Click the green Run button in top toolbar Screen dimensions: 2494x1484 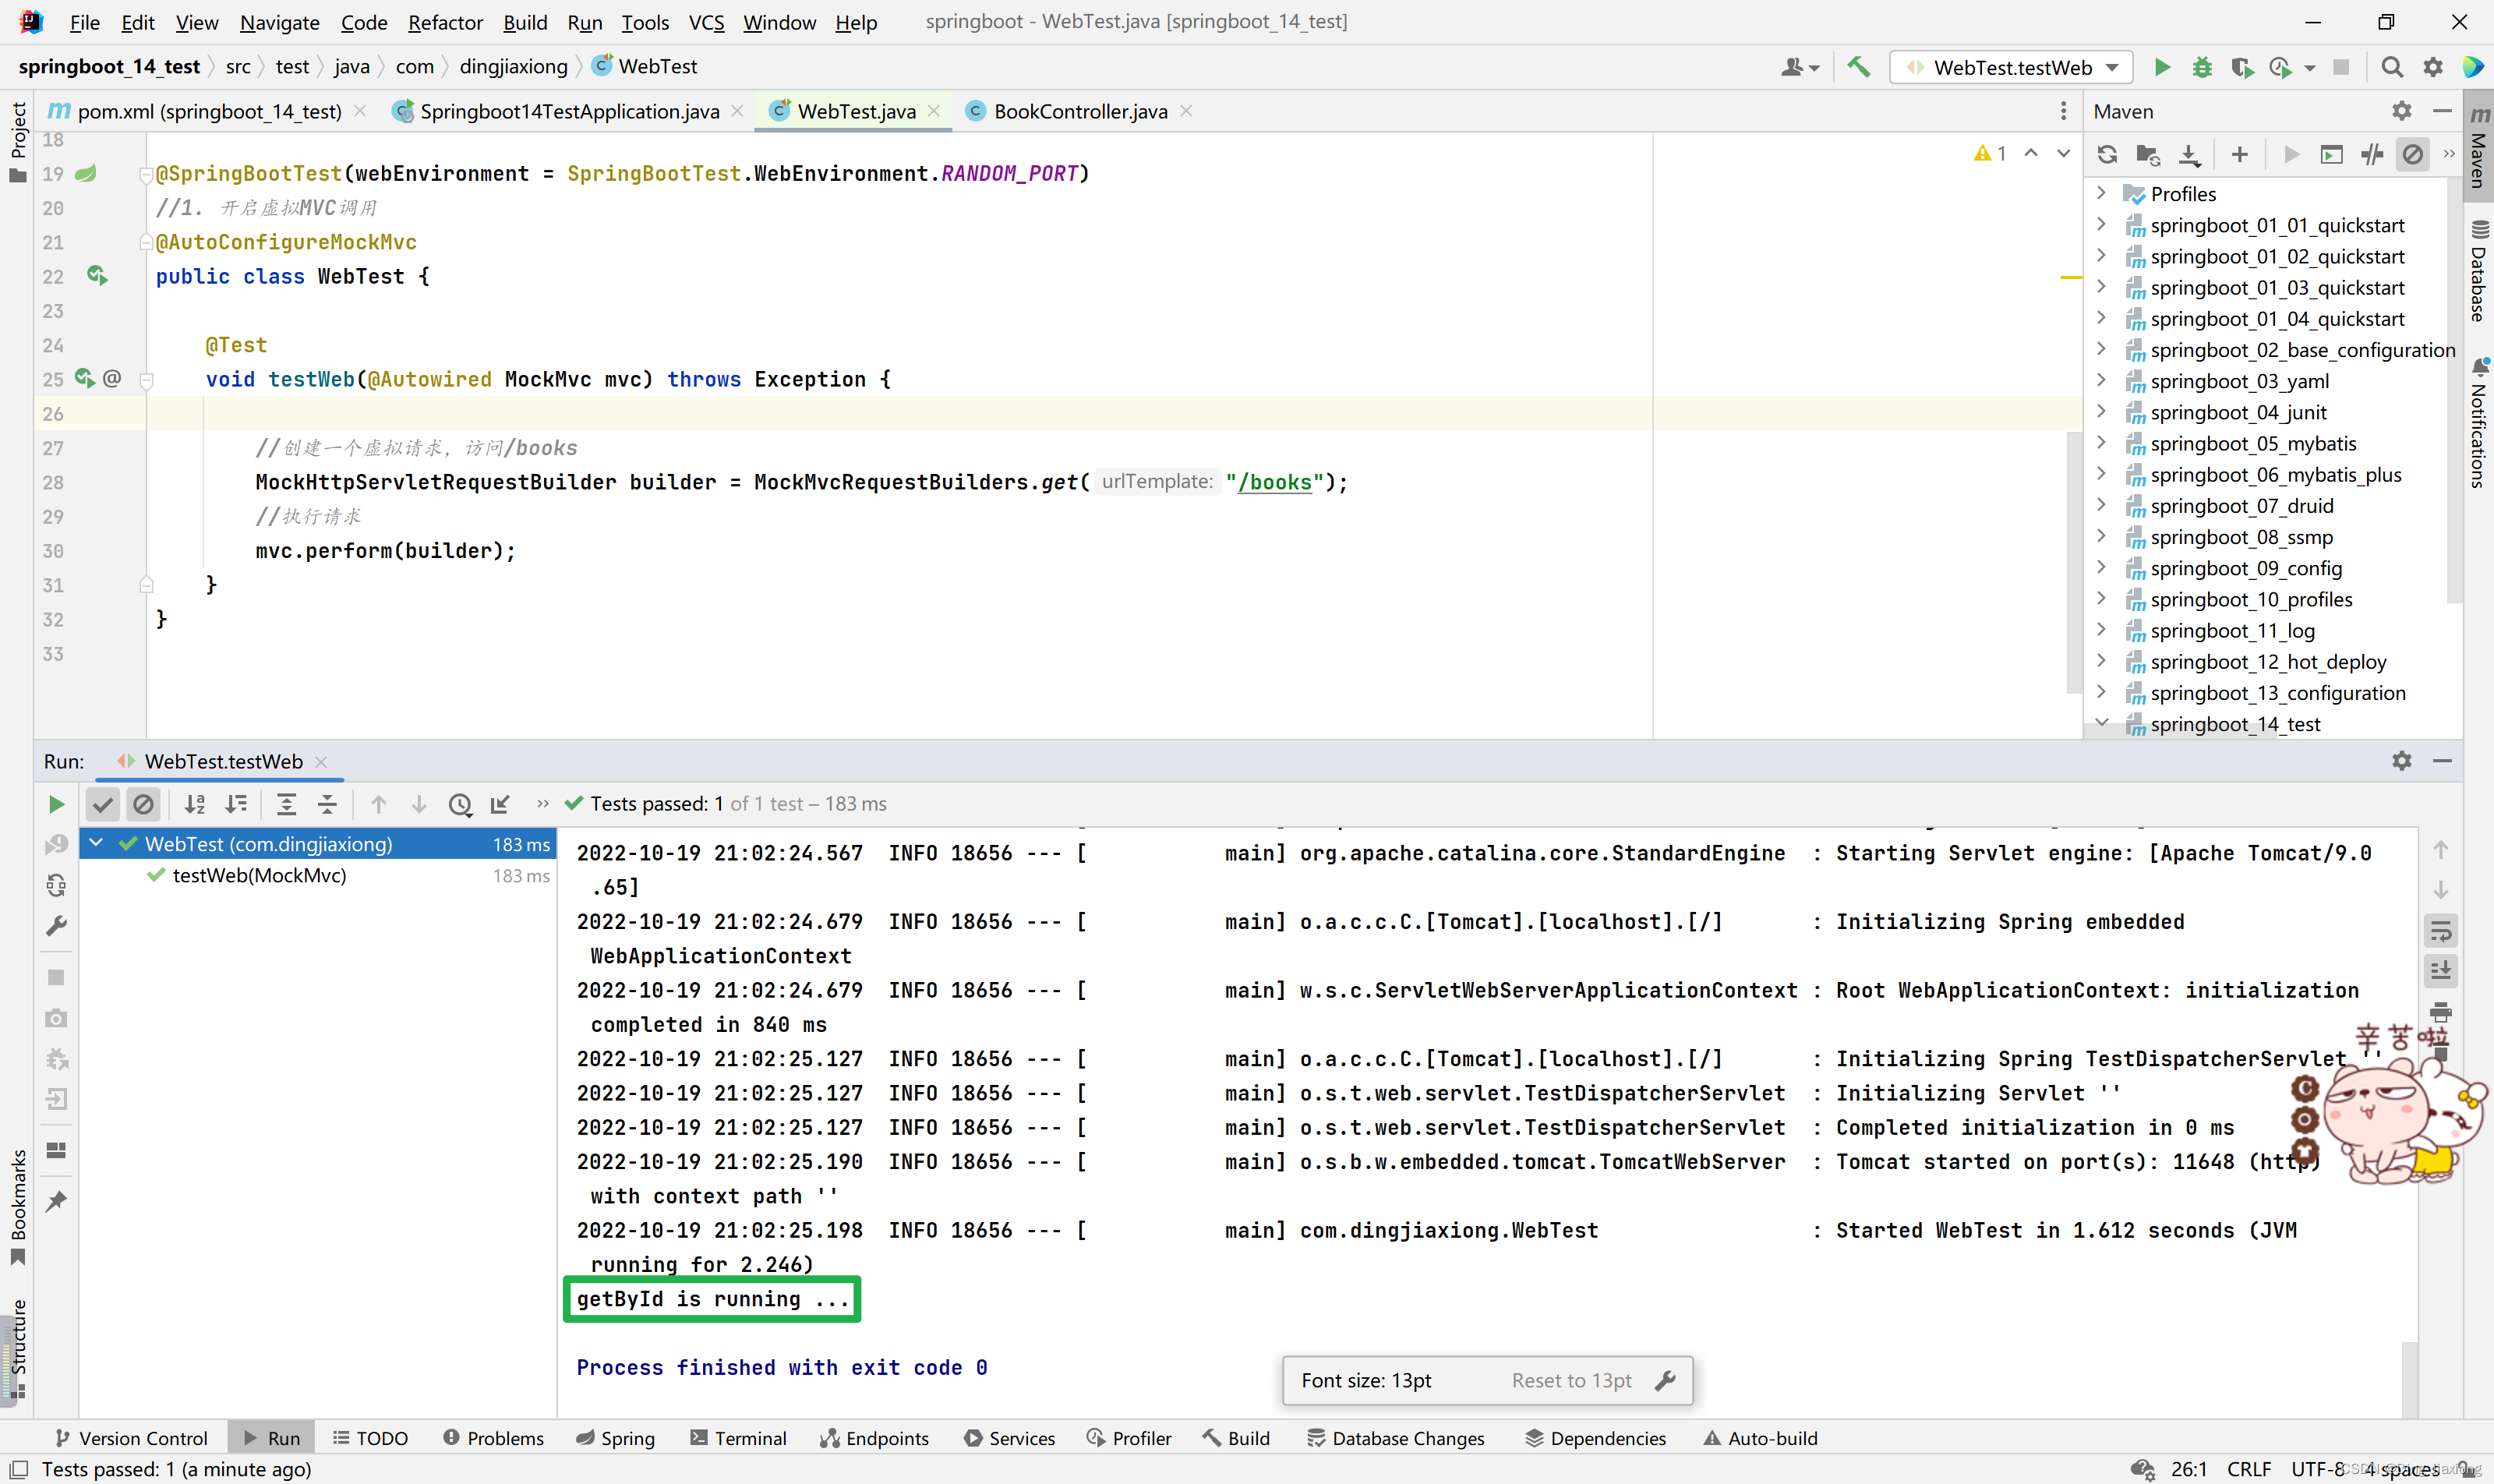click(x=2161, y=67)
